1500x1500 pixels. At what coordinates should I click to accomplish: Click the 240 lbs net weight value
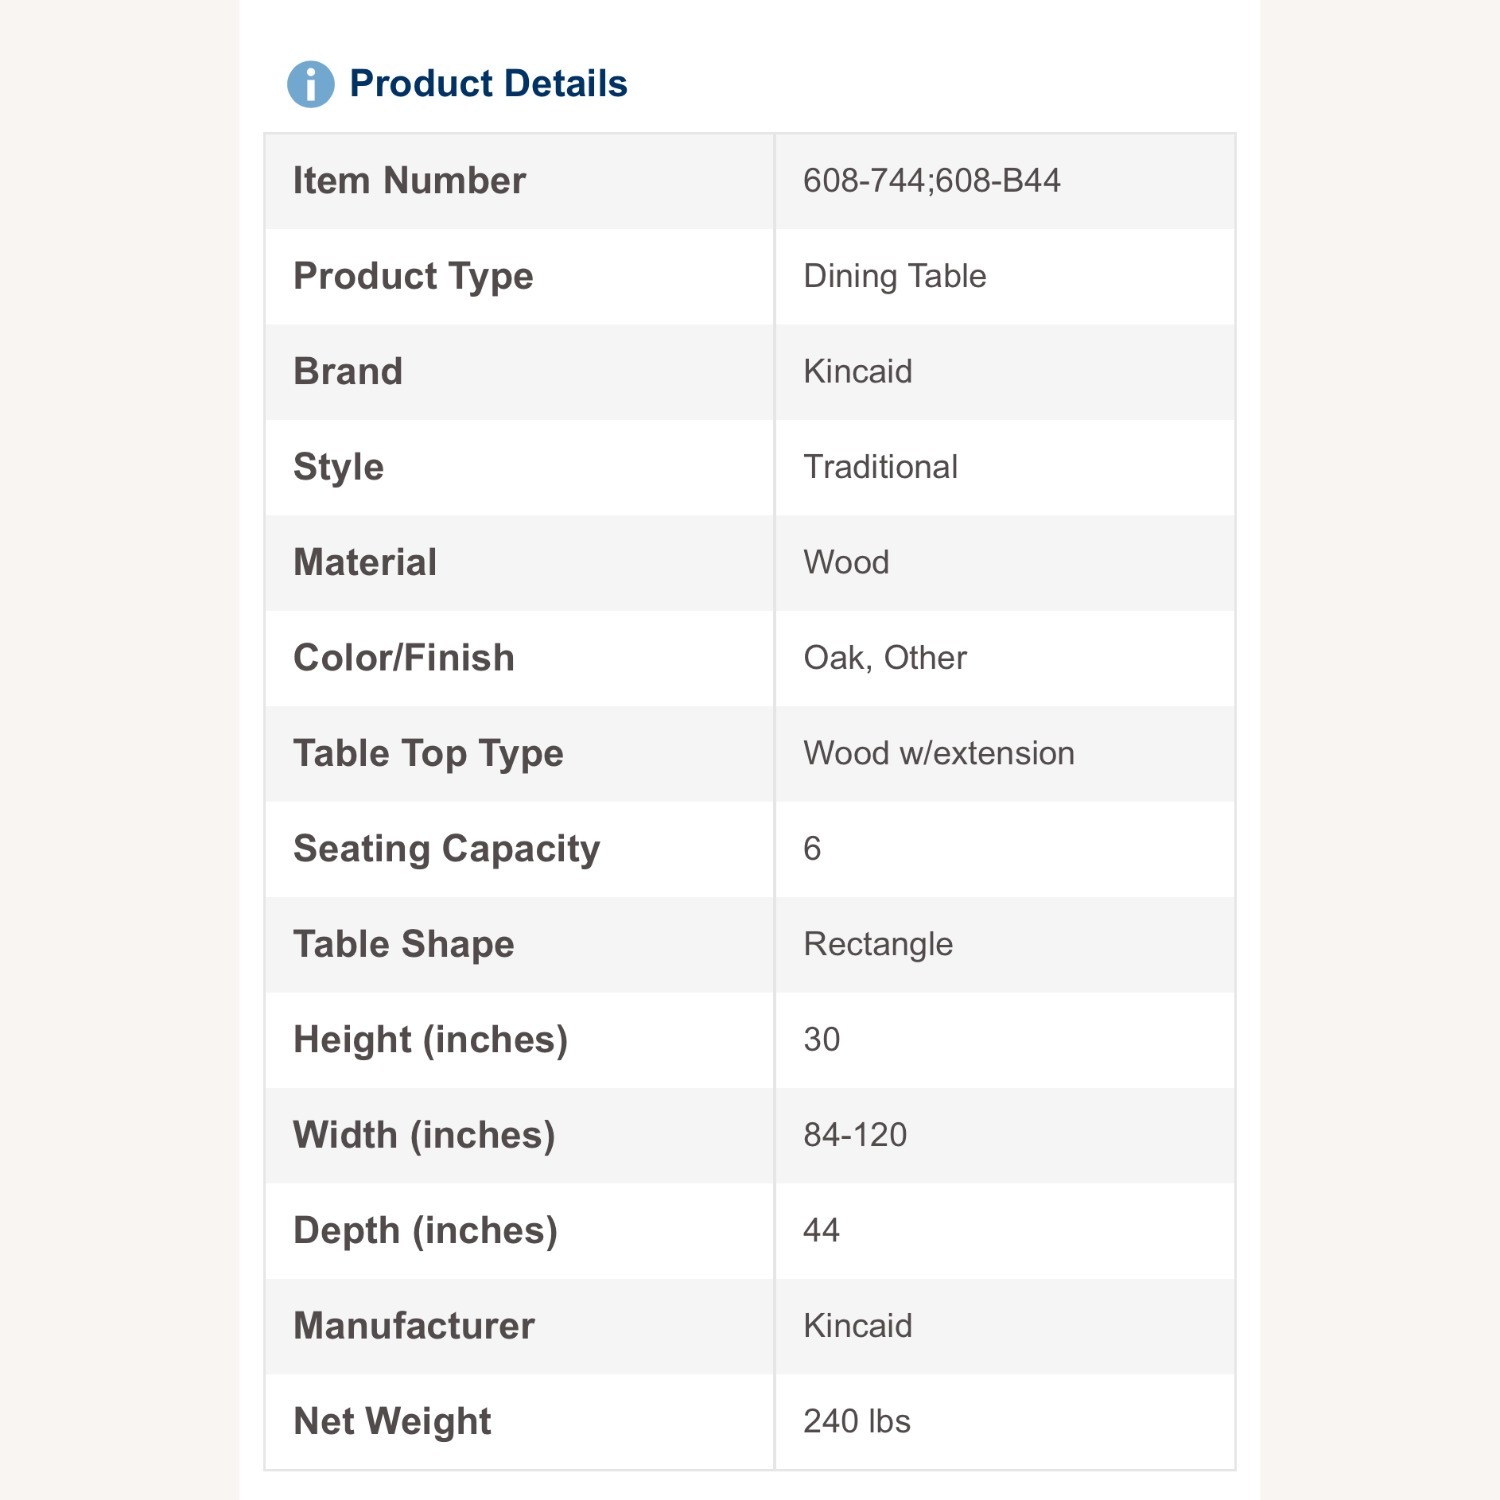point(857,1421)
